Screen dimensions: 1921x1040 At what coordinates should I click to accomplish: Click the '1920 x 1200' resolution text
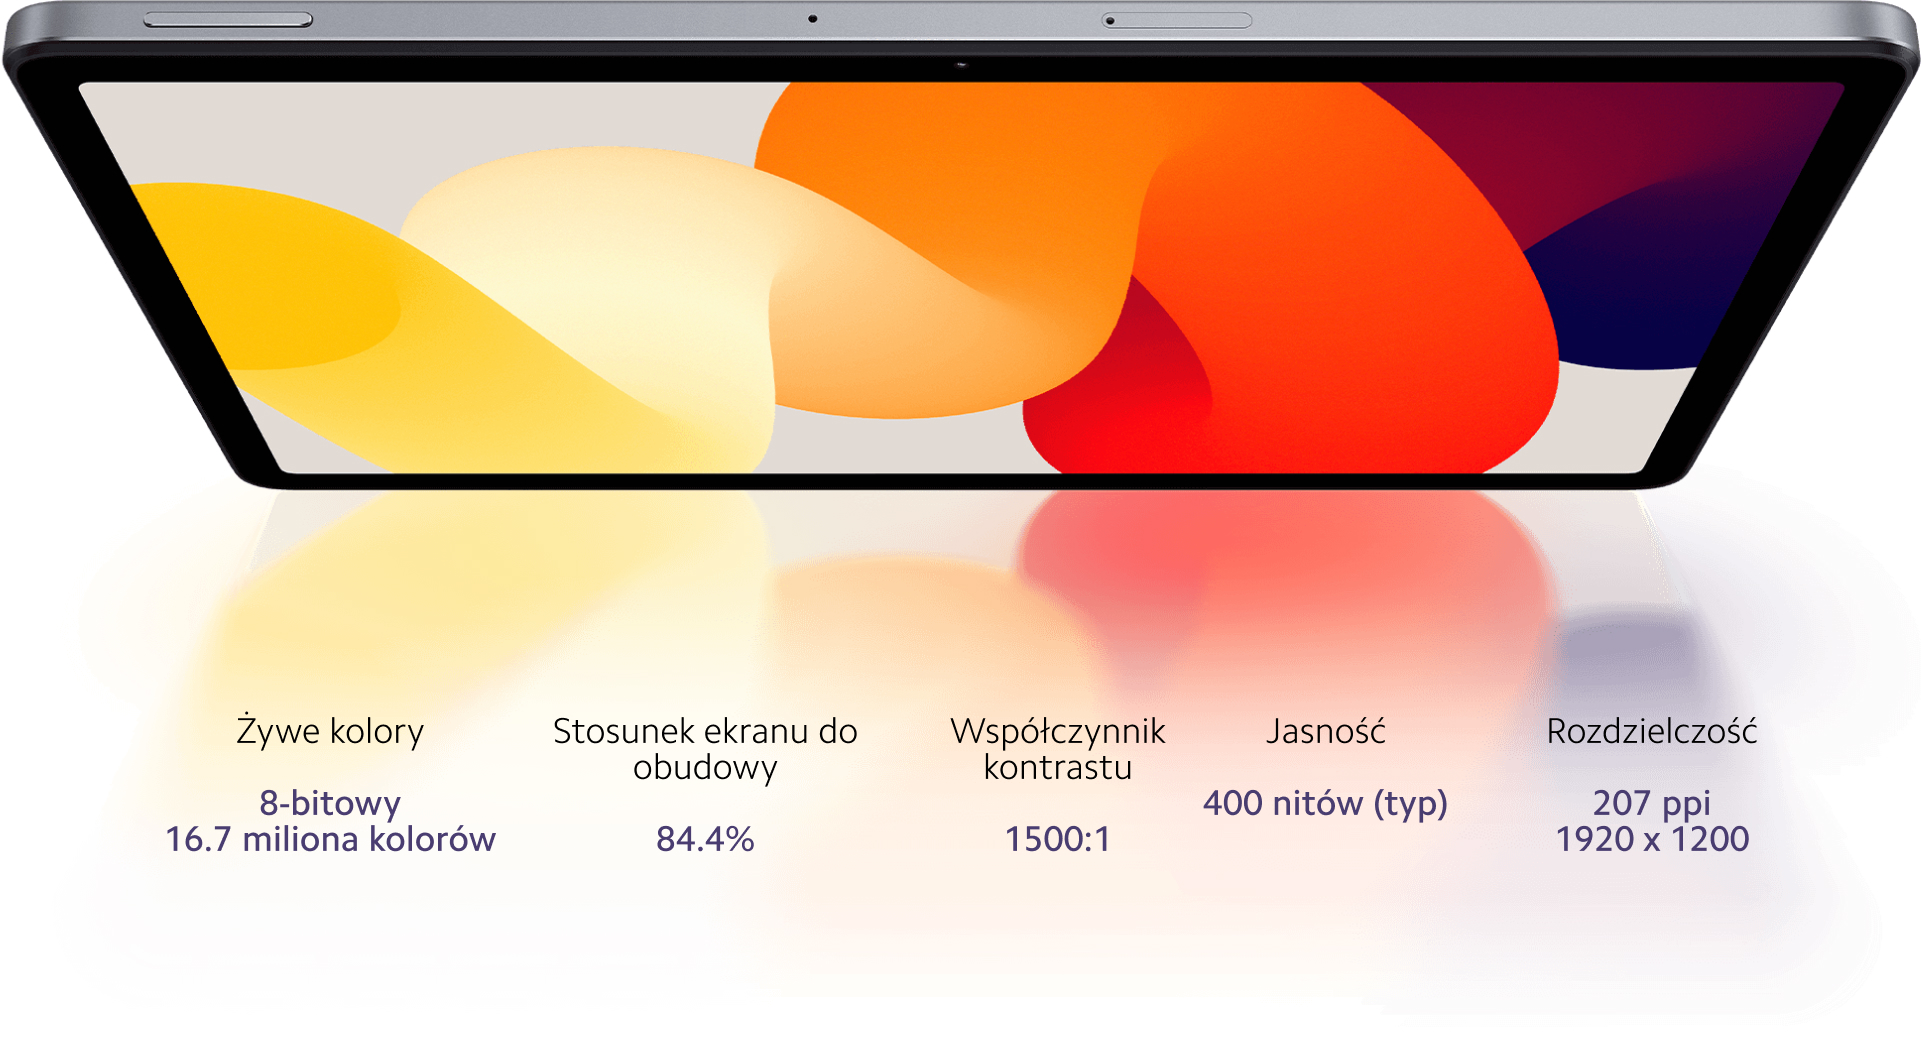tap(1652, 839)
